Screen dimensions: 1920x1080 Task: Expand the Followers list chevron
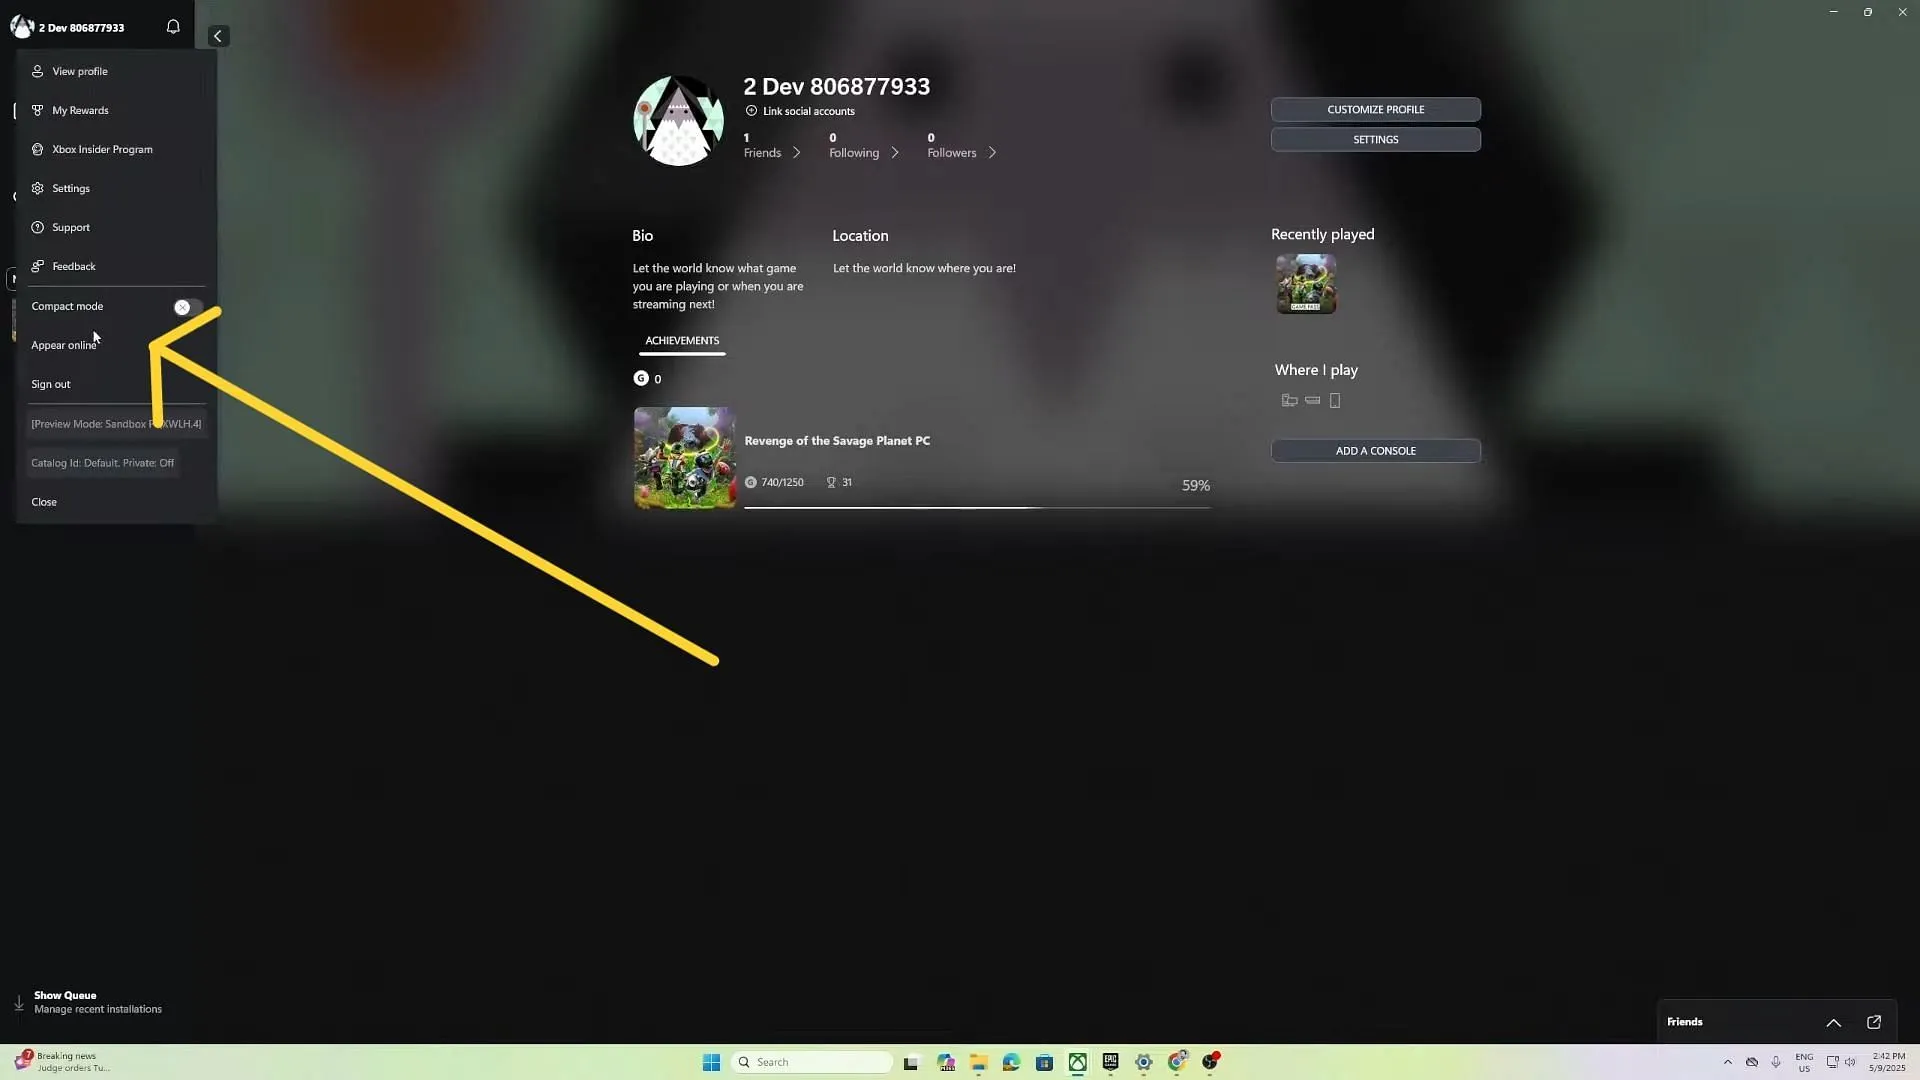click(992, 153)
